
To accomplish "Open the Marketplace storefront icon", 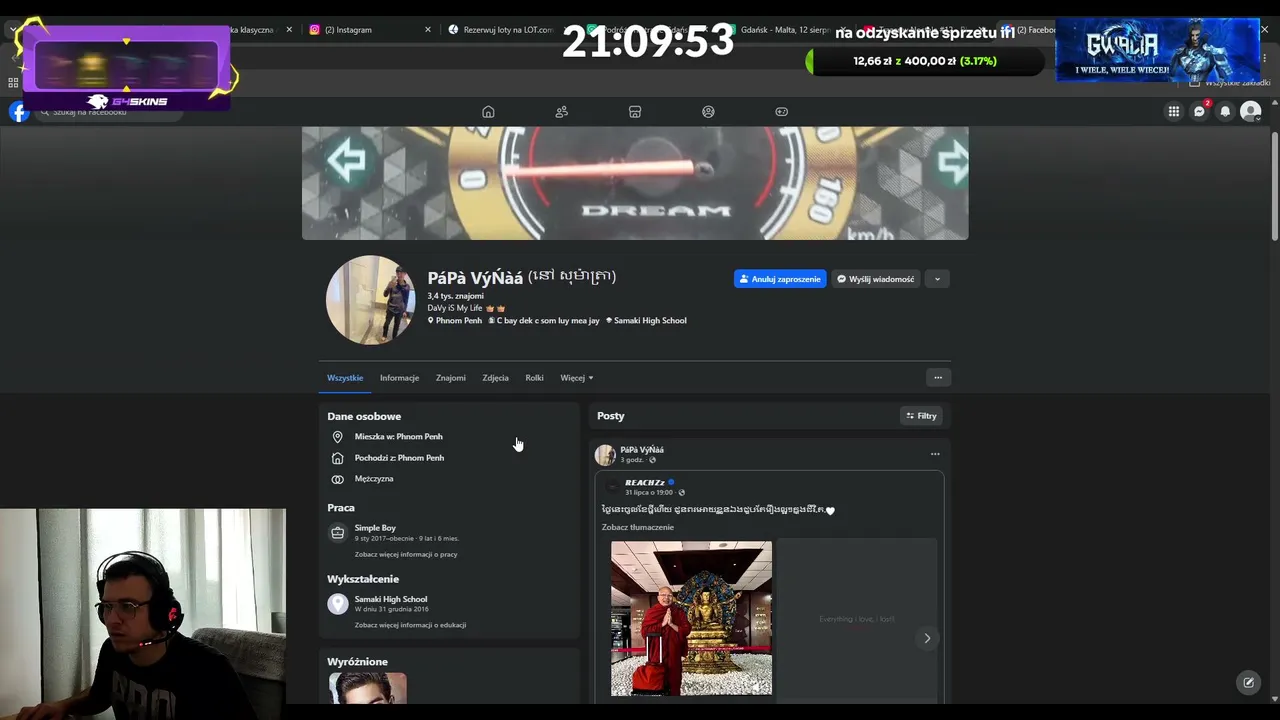I will [635, 112].
